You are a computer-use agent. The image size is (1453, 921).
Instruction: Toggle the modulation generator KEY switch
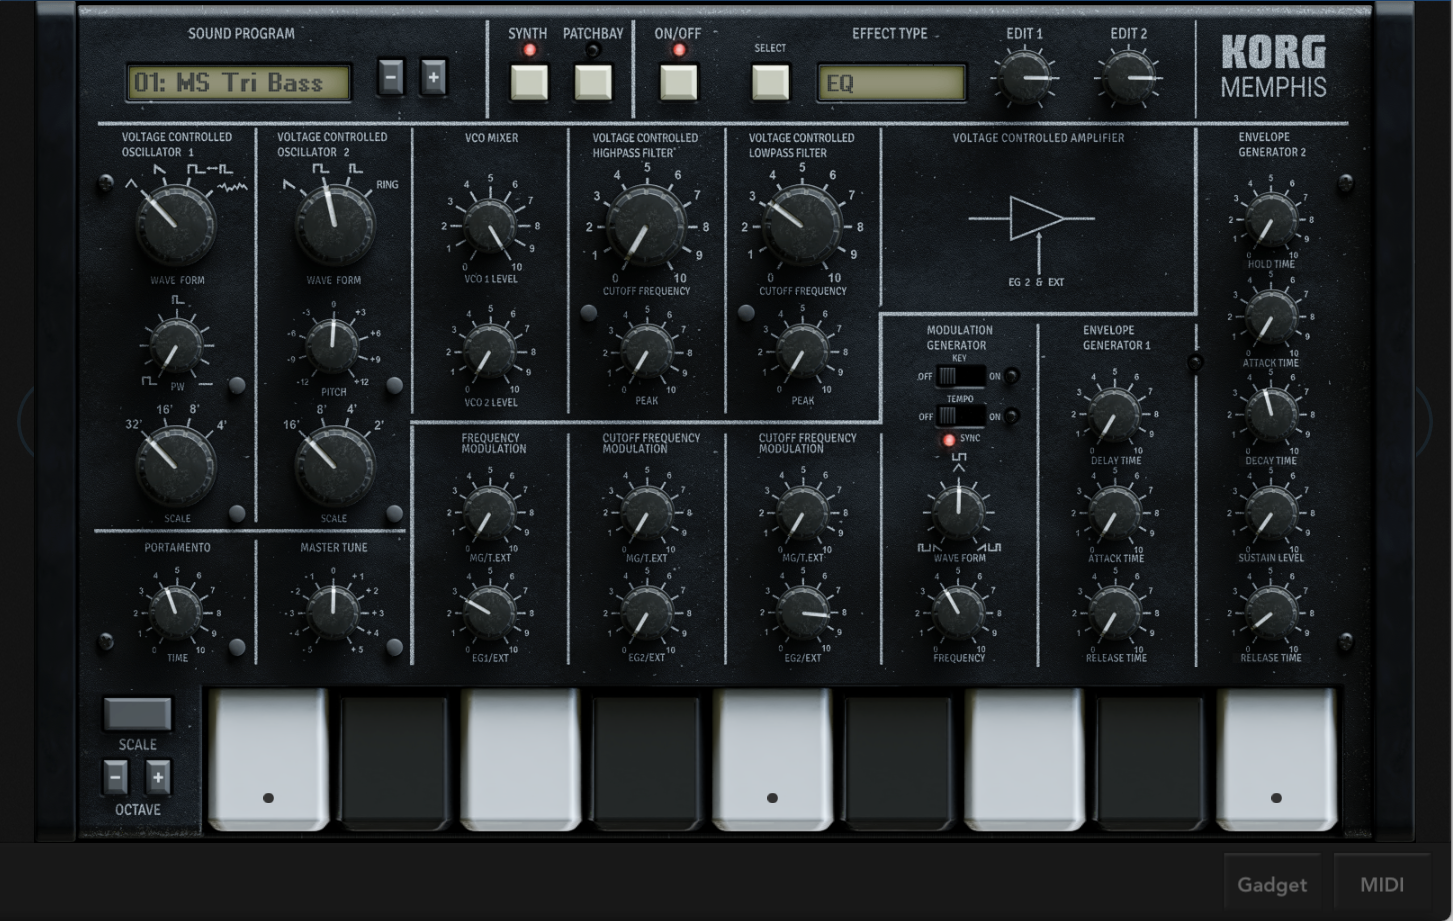click(x=960, y=376)
